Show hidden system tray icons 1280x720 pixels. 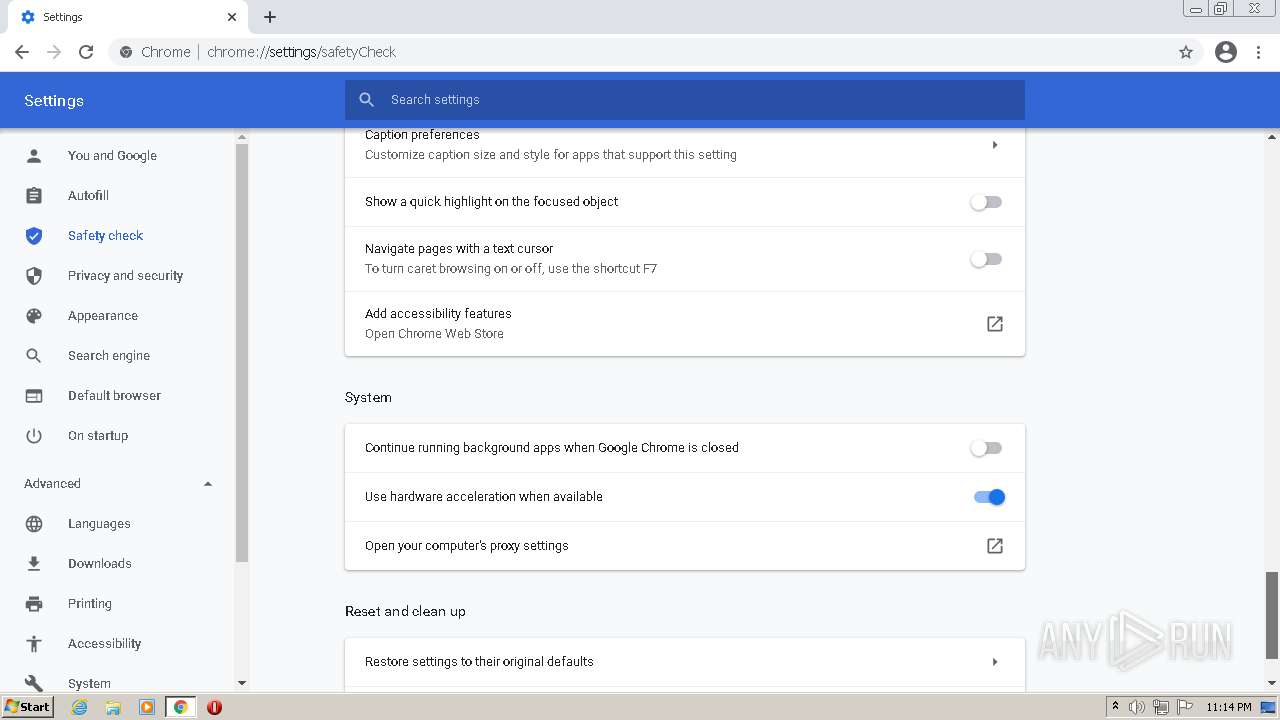(x=1115, y=707)
